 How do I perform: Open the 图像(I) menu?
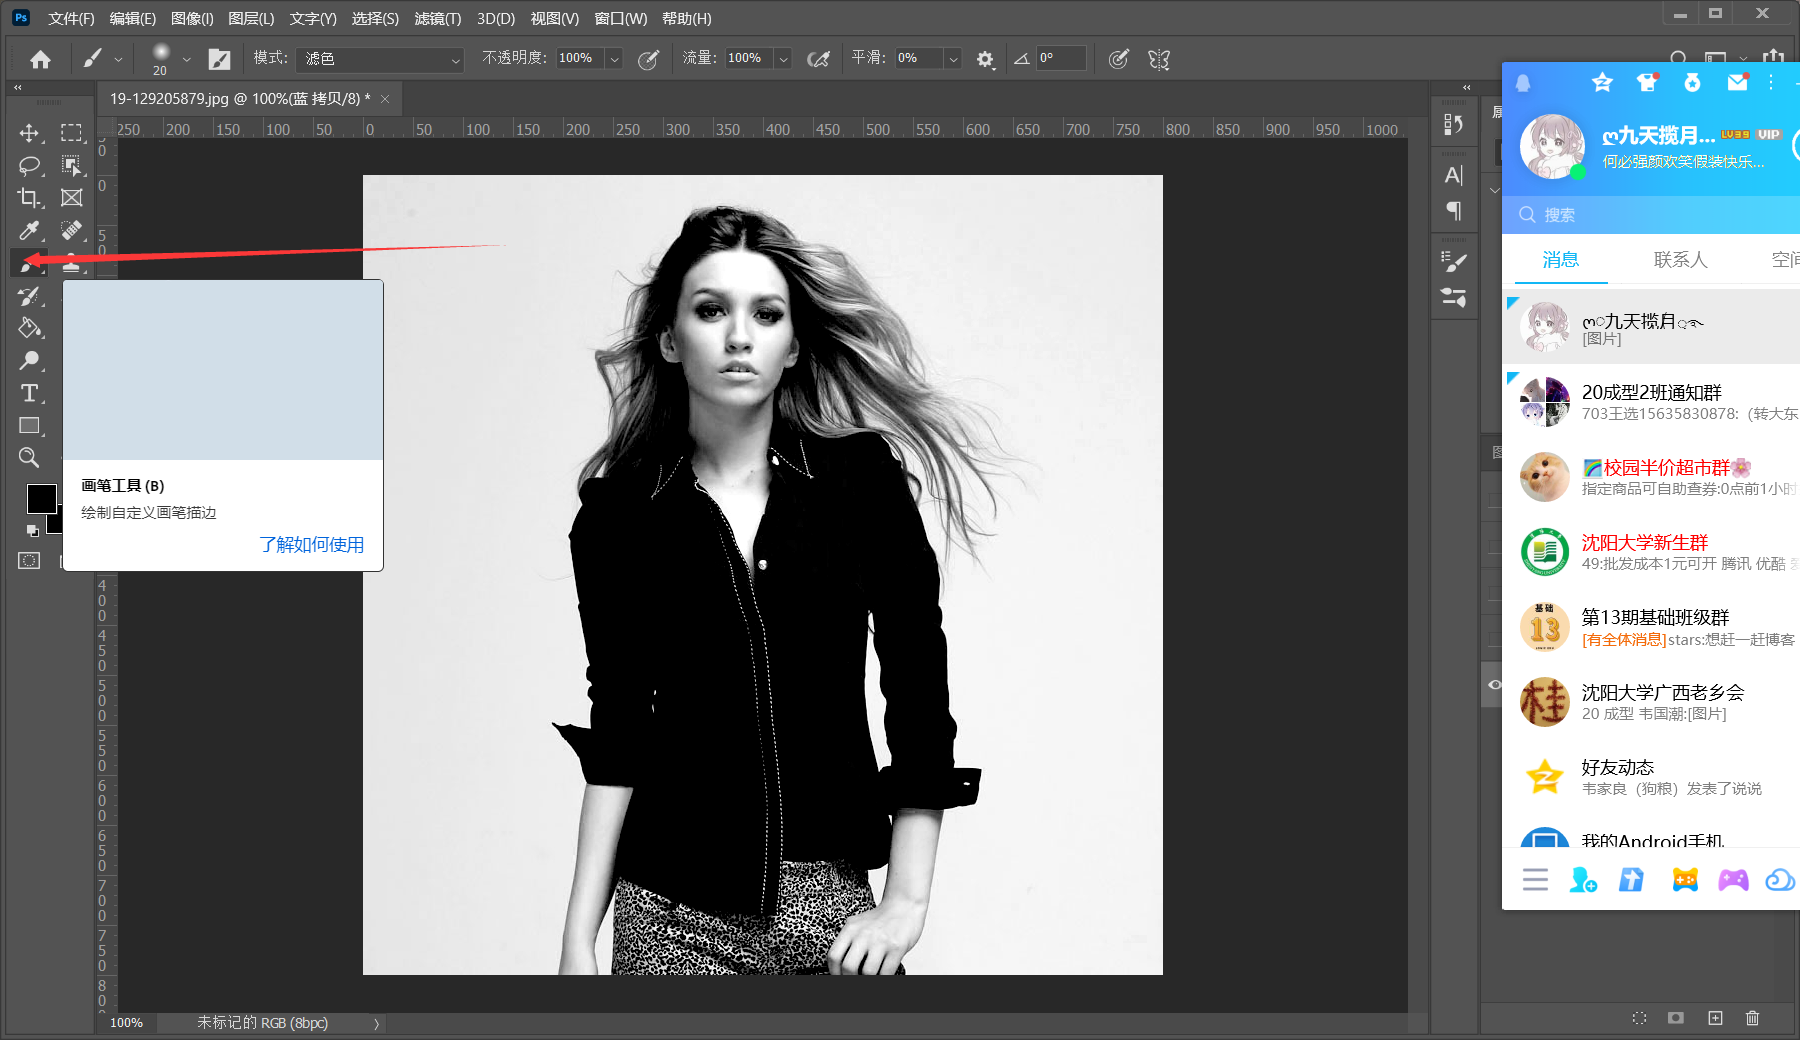coord(192,19)
